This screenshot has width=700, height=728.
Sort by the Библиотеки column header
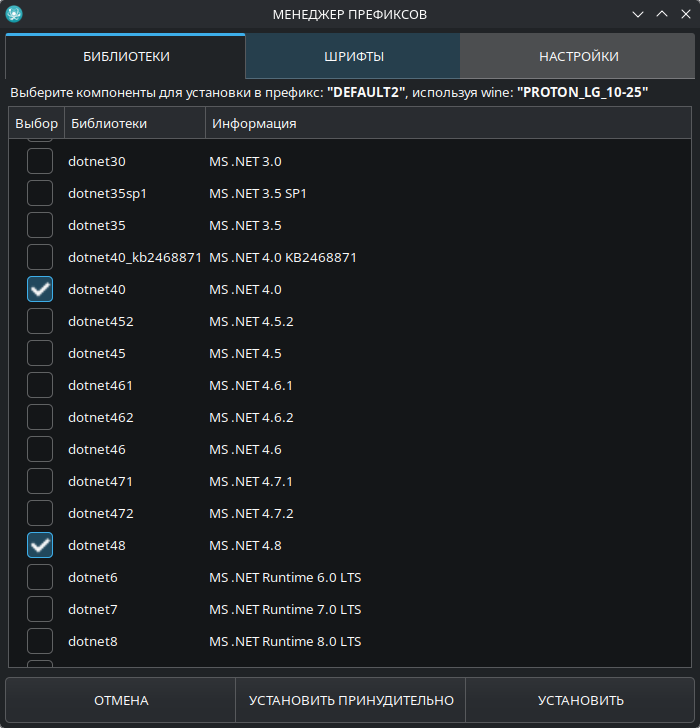(x=134, y=123)
